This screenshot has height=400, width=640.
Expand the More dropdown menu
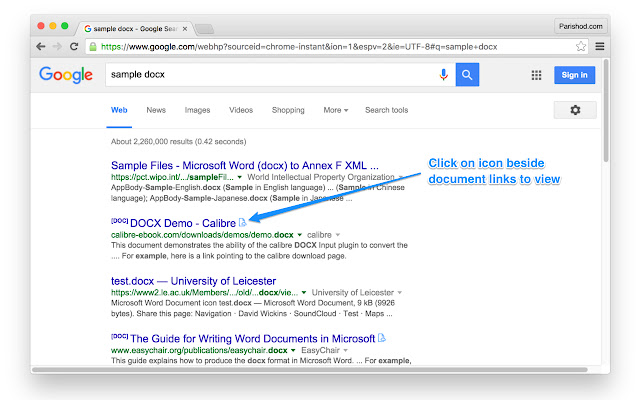(336, 110)
